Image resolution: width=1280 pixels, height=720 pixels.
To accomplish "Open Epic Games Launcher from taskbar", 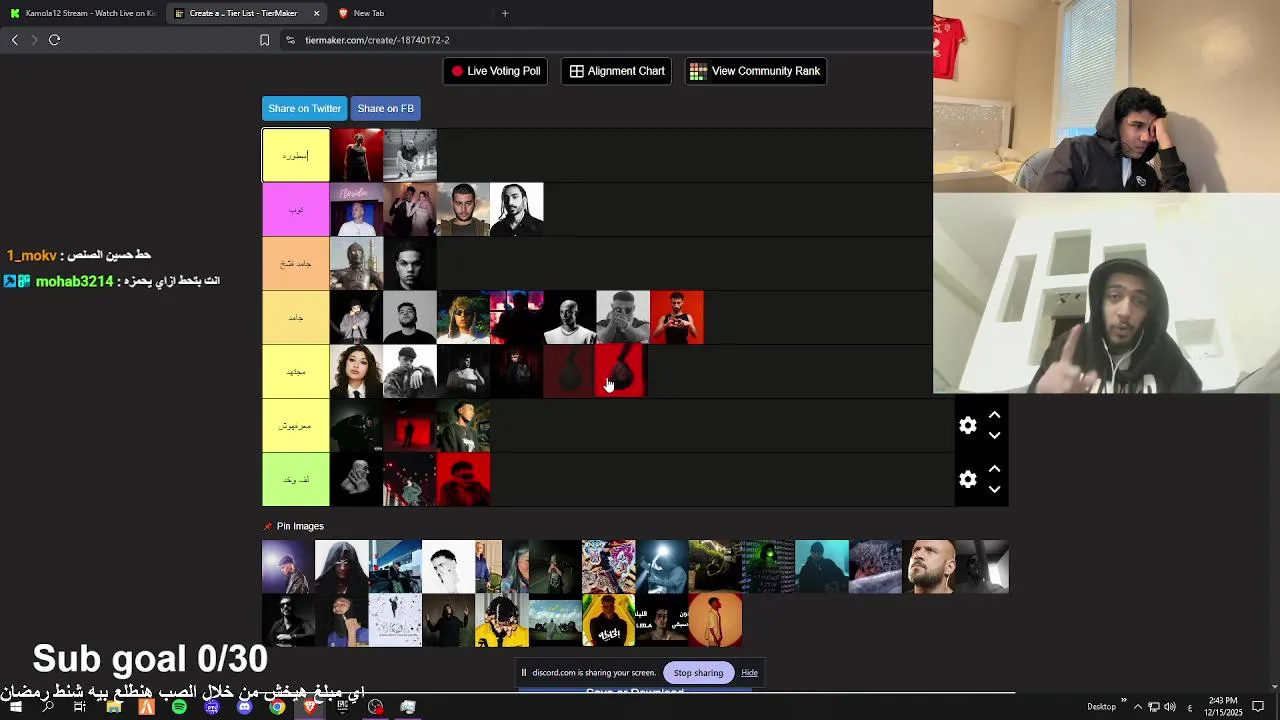I will [x=343, y=707].
